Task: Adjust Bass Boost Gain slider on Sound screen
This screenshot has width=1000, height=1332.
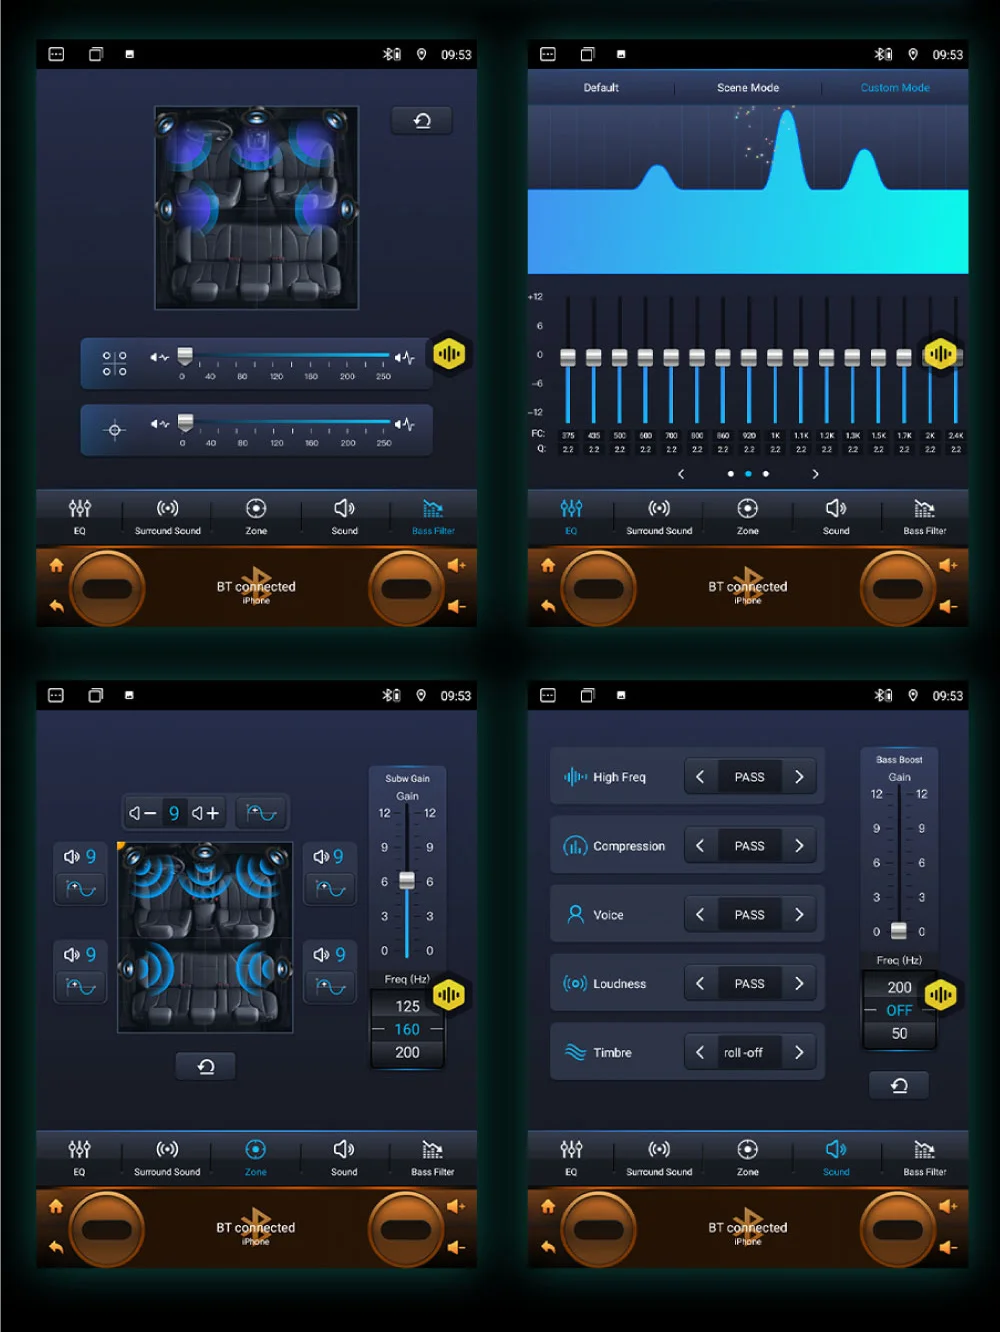Action: (x=899, y=931)
